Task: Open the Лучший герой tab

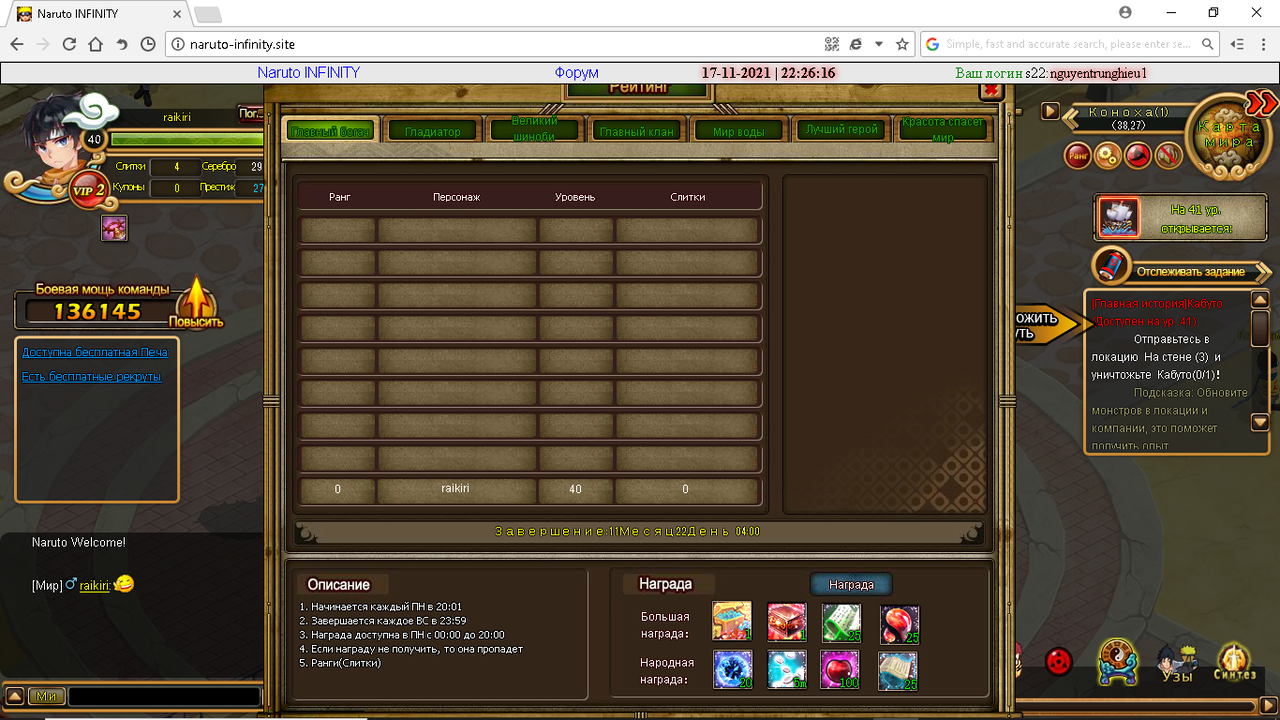Action: point(841,130)
